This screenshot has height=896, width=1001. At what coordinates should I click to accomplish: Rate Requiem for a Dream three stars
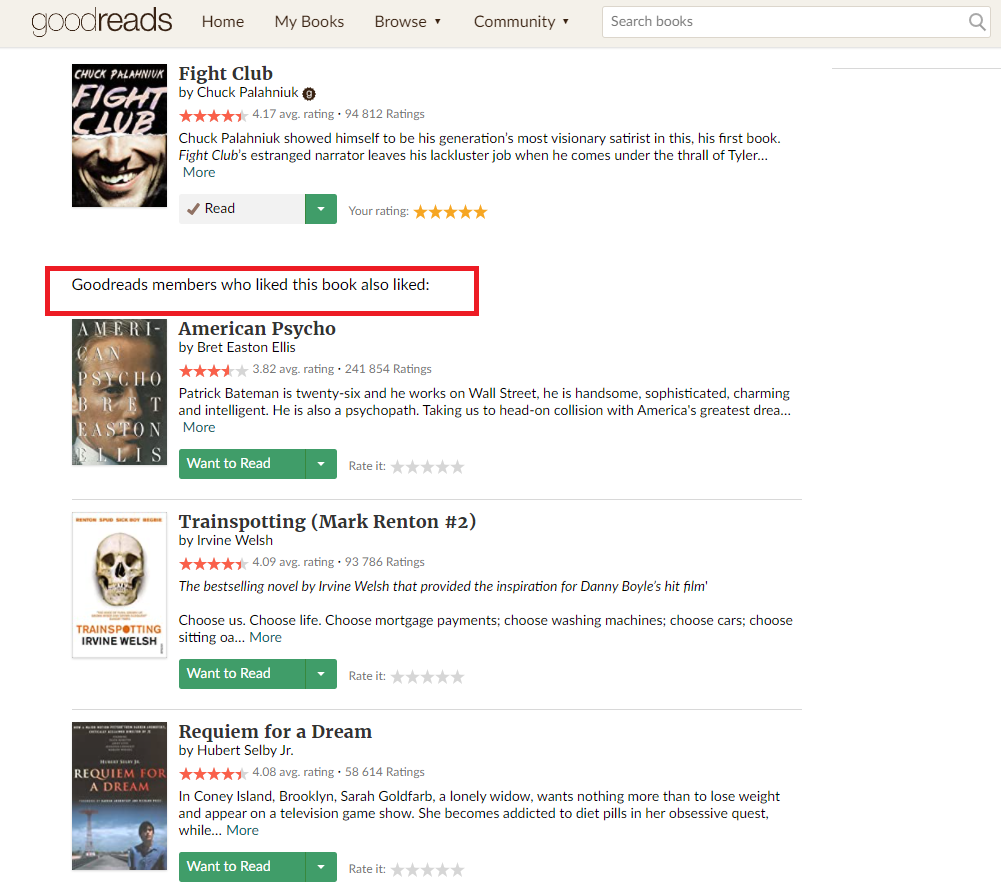click(428, 870)
